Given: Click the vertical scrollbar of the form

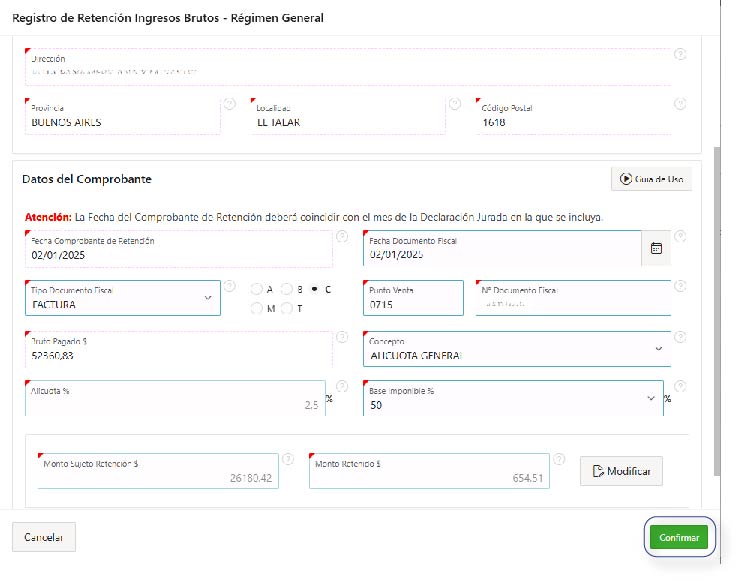Looking at the screenshot, I should (716, 300).
